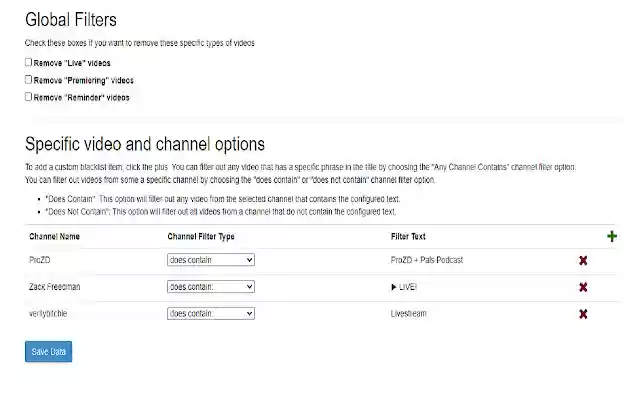Screen dimensions: 640x400
Task: Click the Filter Text column header
Action: pos(408,236)
